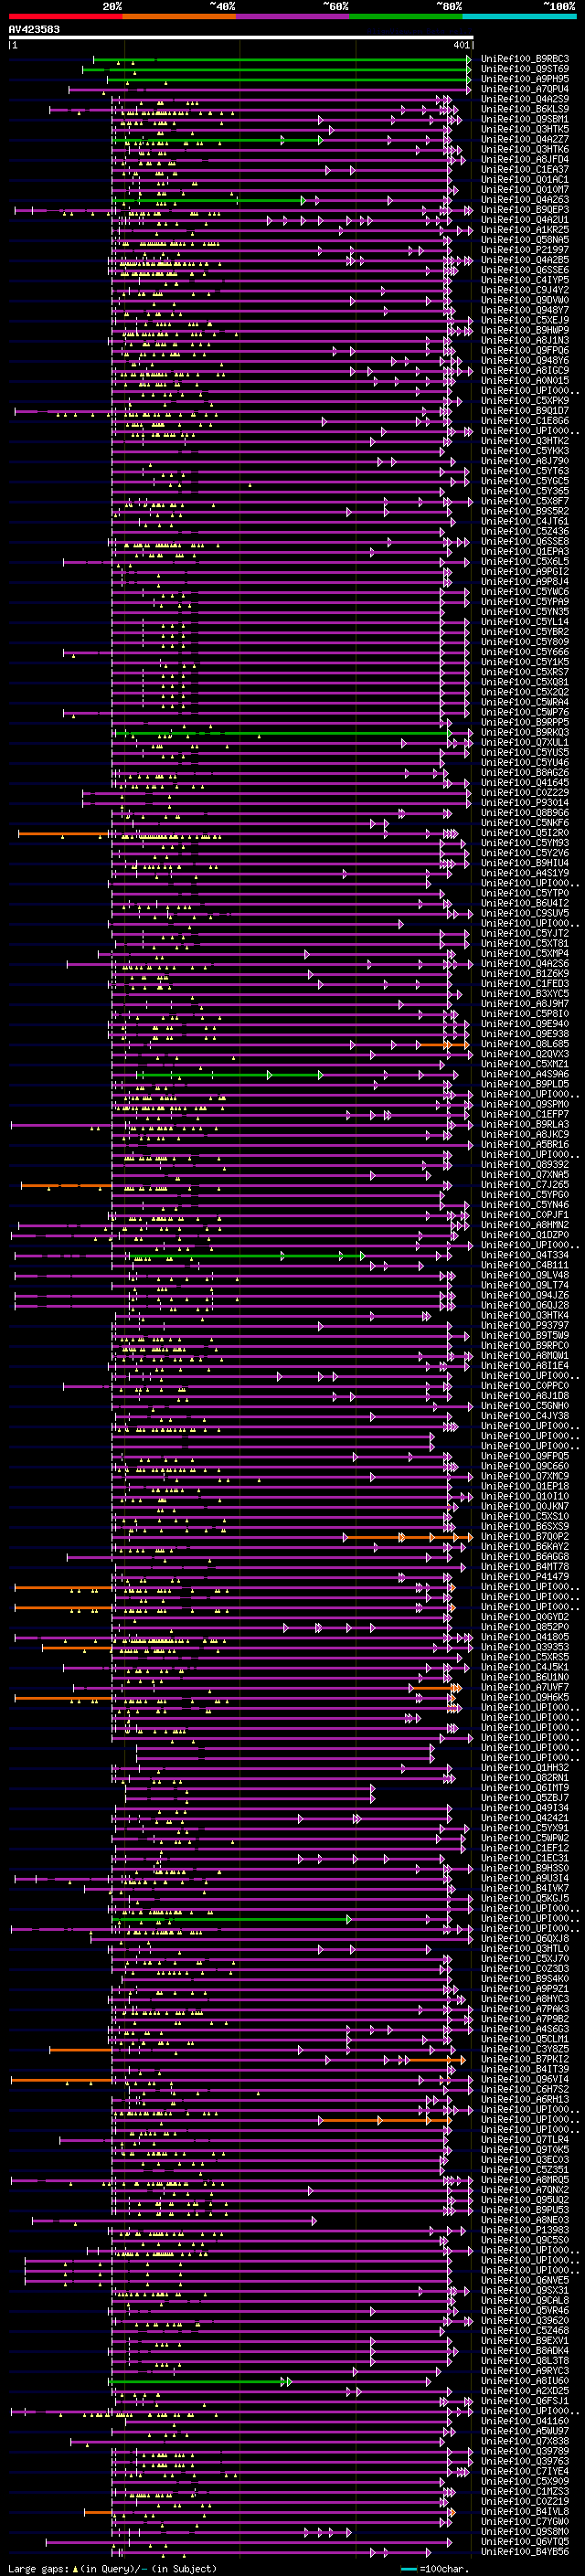Select hit label UniRef100_C5XEJ9
Viewport: 585px width, 2576px height.
[525, 320]
